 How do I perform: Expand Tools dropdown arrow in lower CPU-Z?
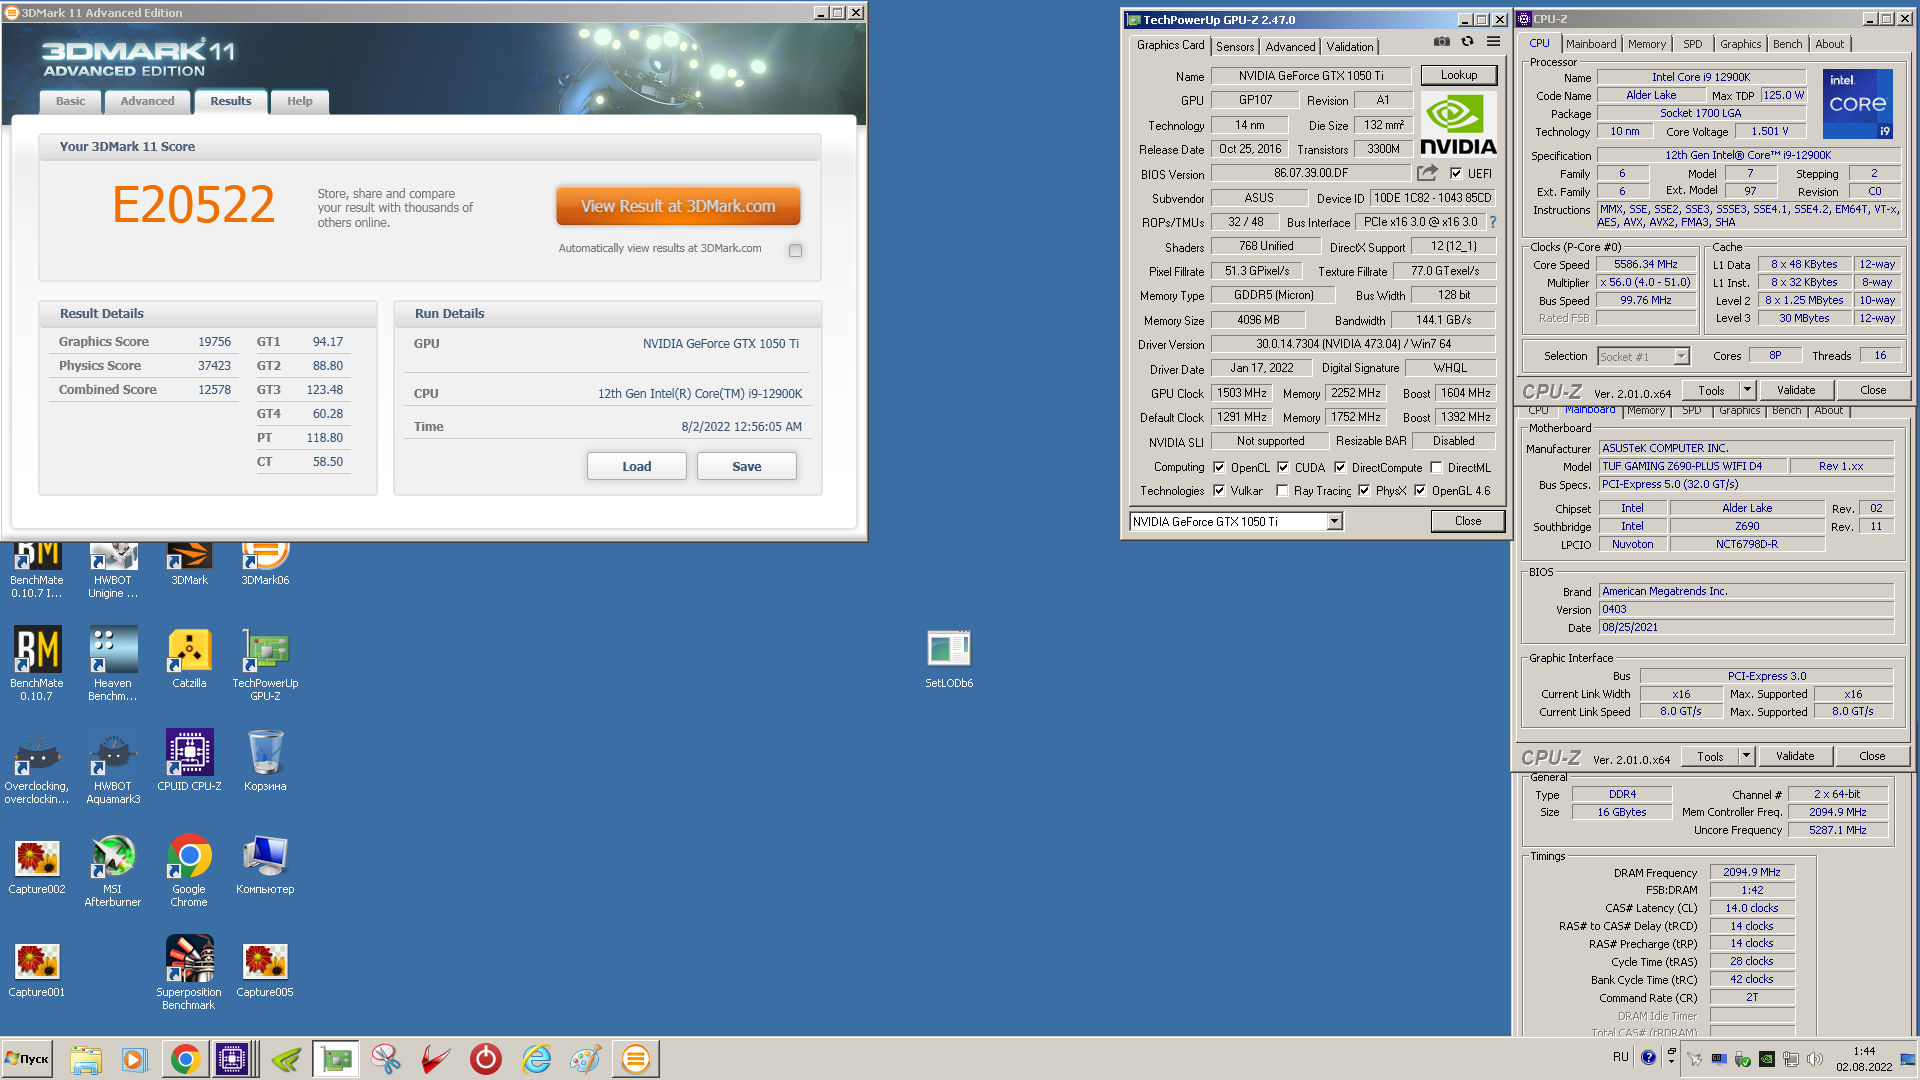(1746, 756)
